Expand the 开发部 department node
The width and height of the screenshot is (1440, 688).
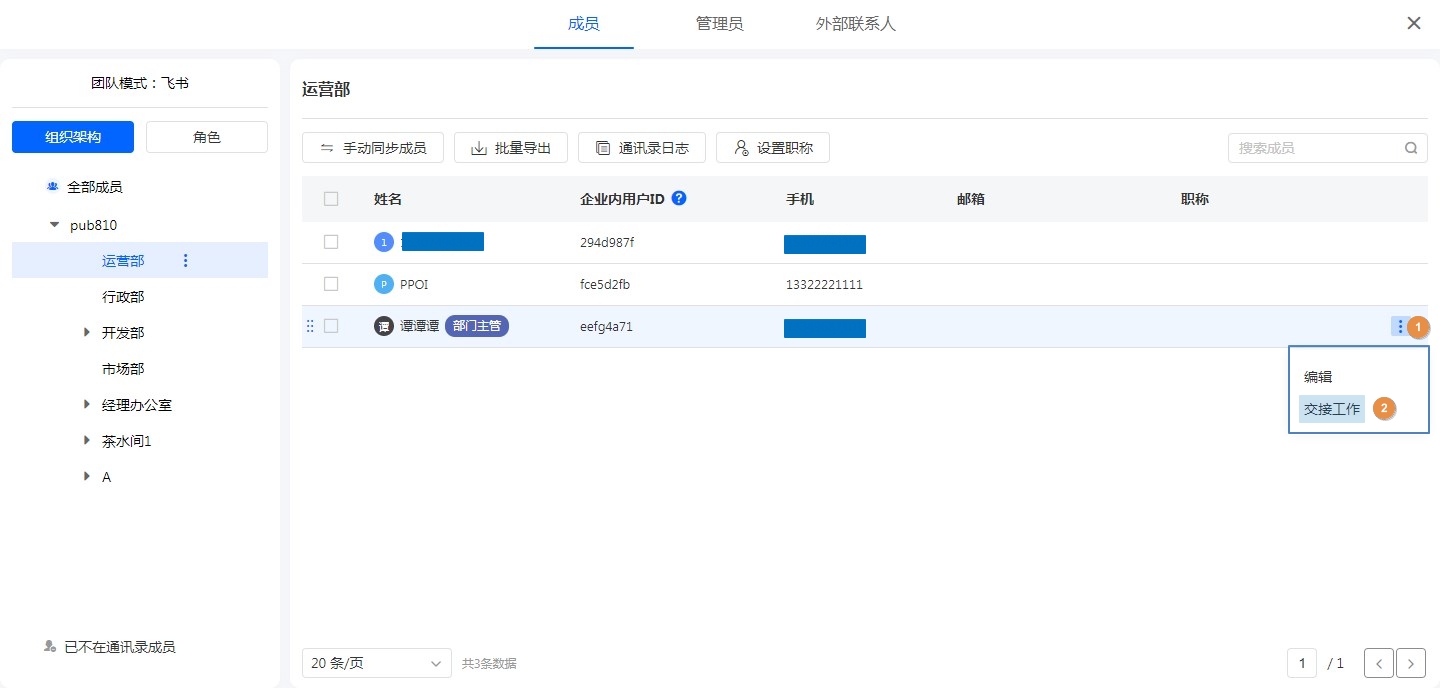(87, 333)
